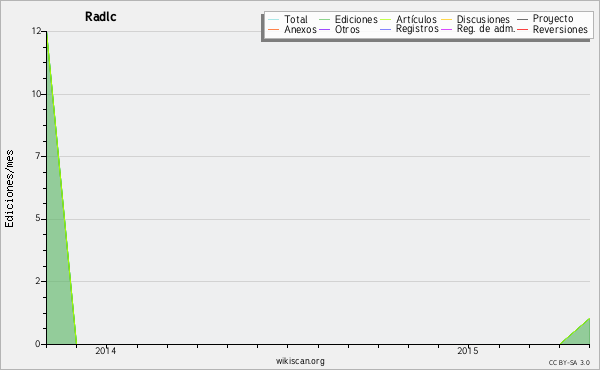Click the Discusiones legend entry

click(476, 19)
